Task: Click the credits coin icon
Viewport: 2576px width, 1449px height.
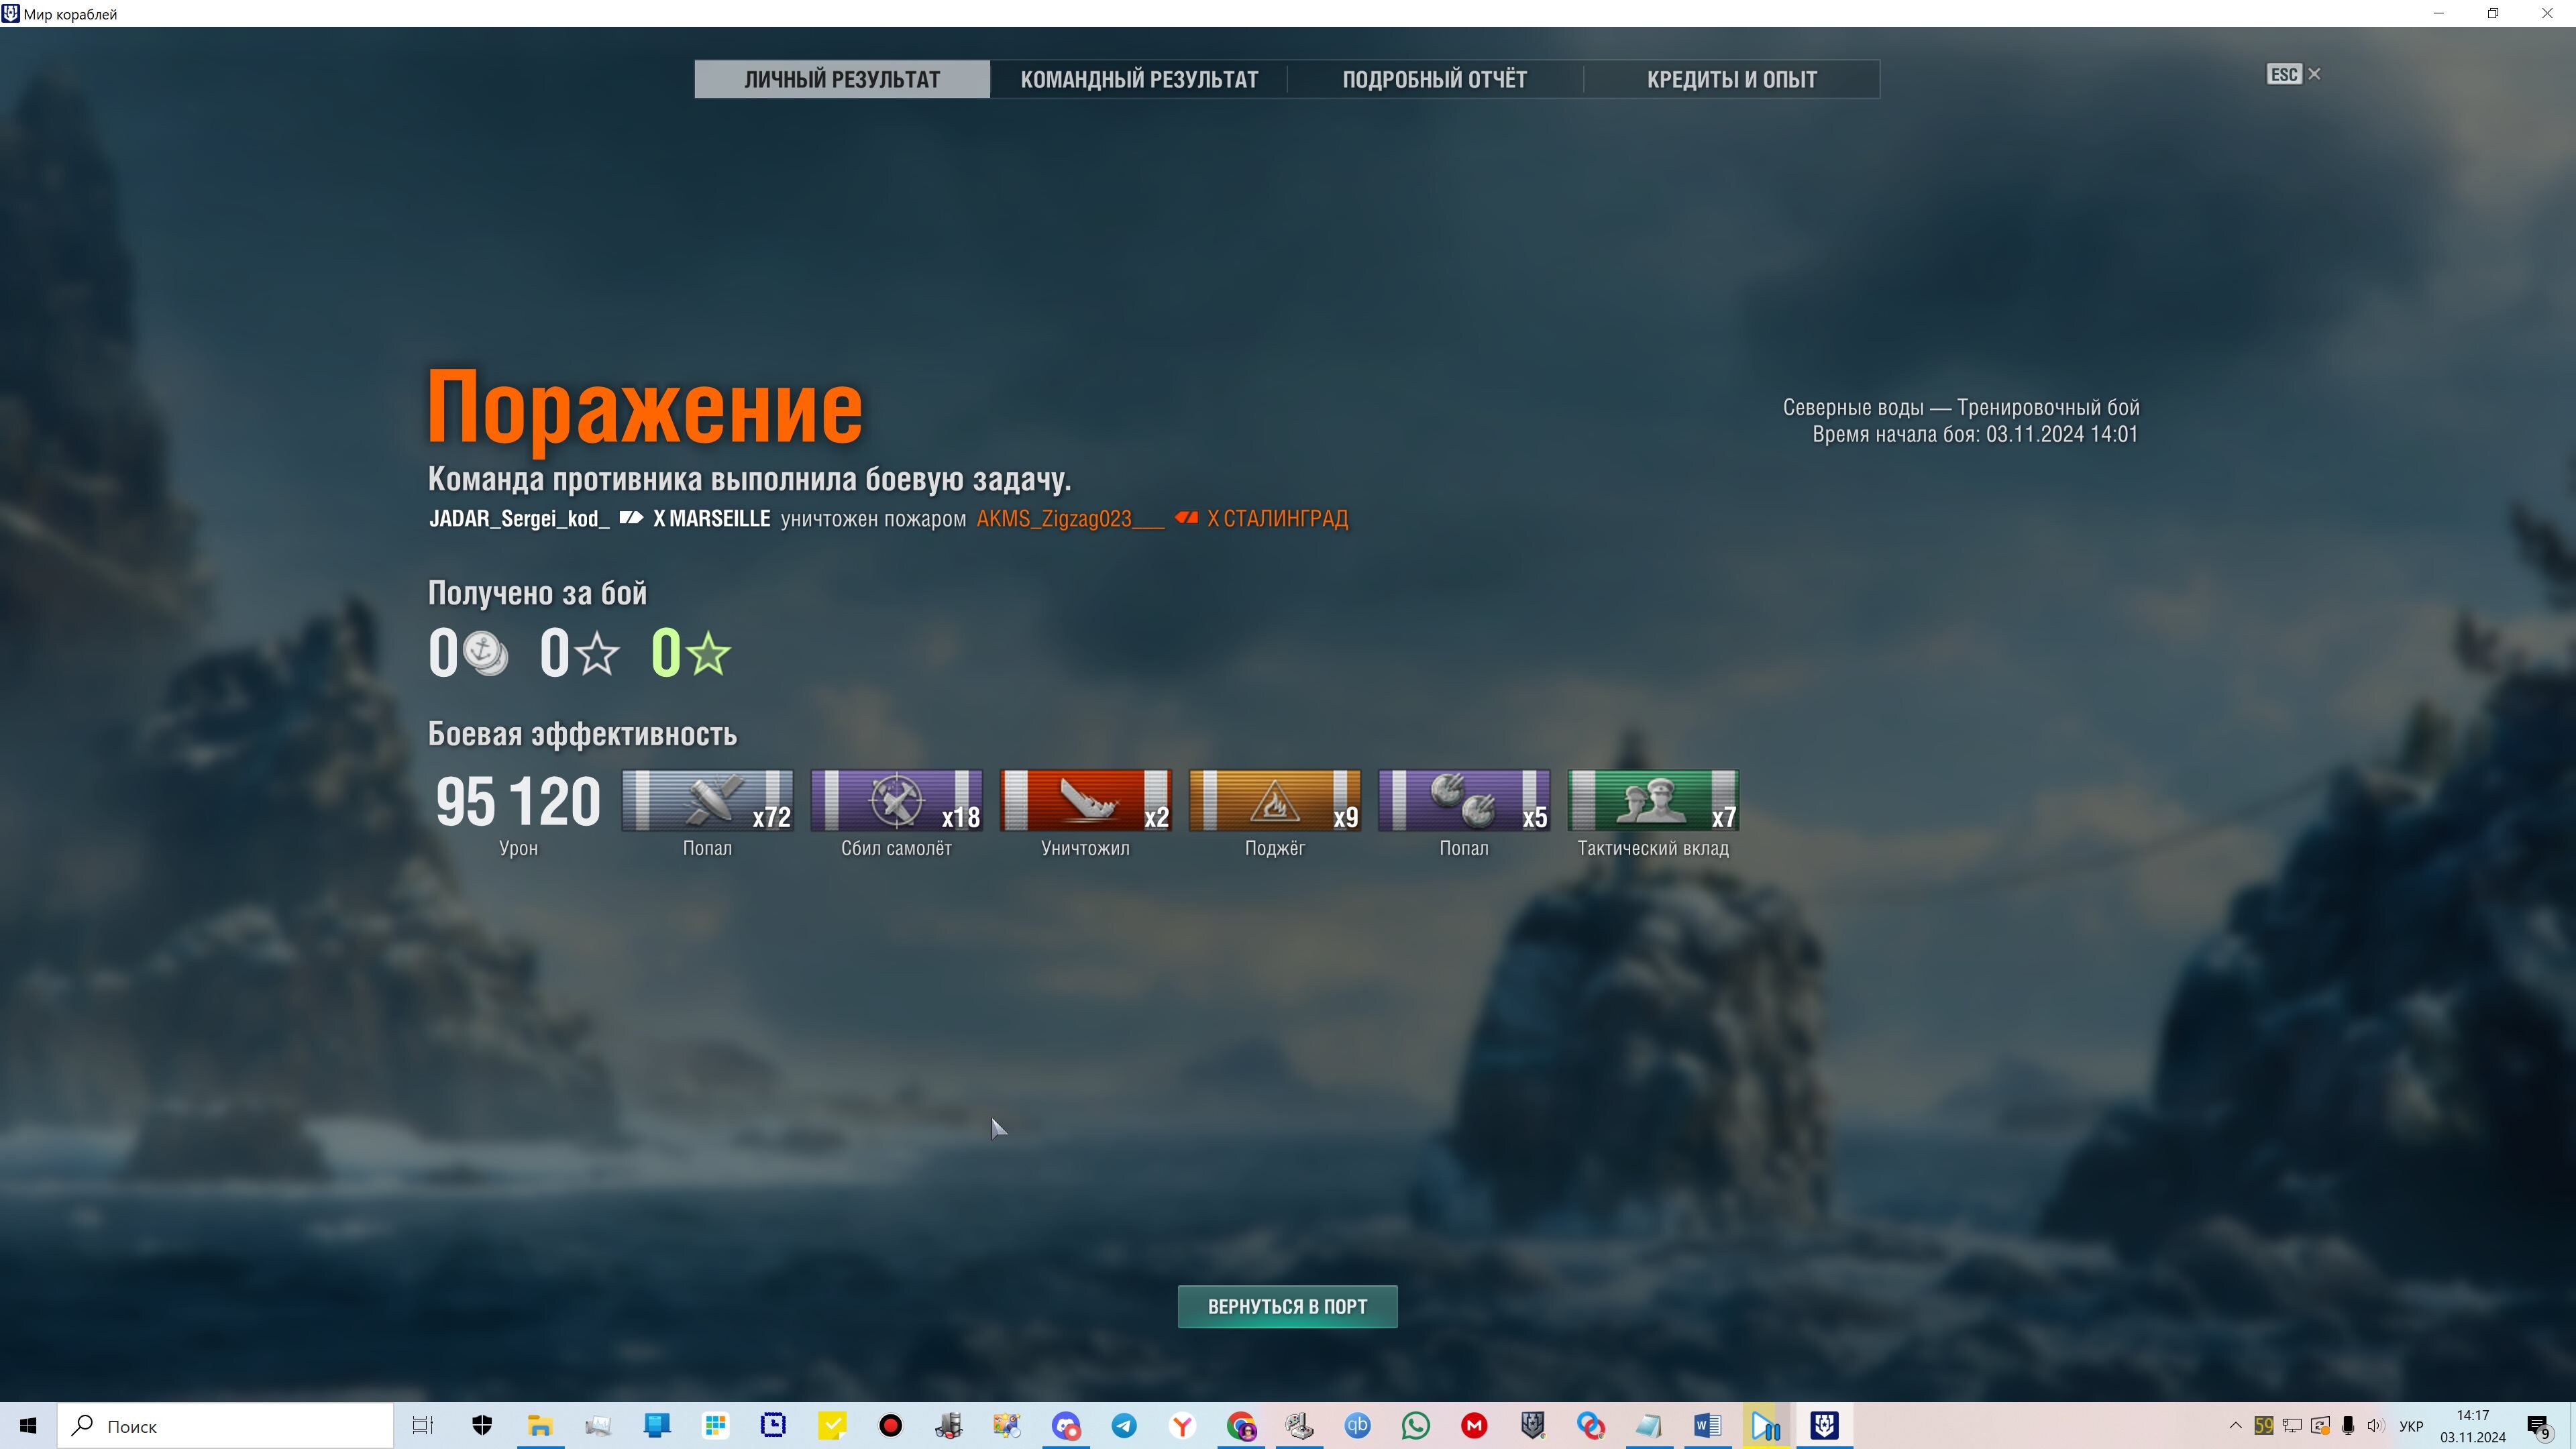Action: 486,654
